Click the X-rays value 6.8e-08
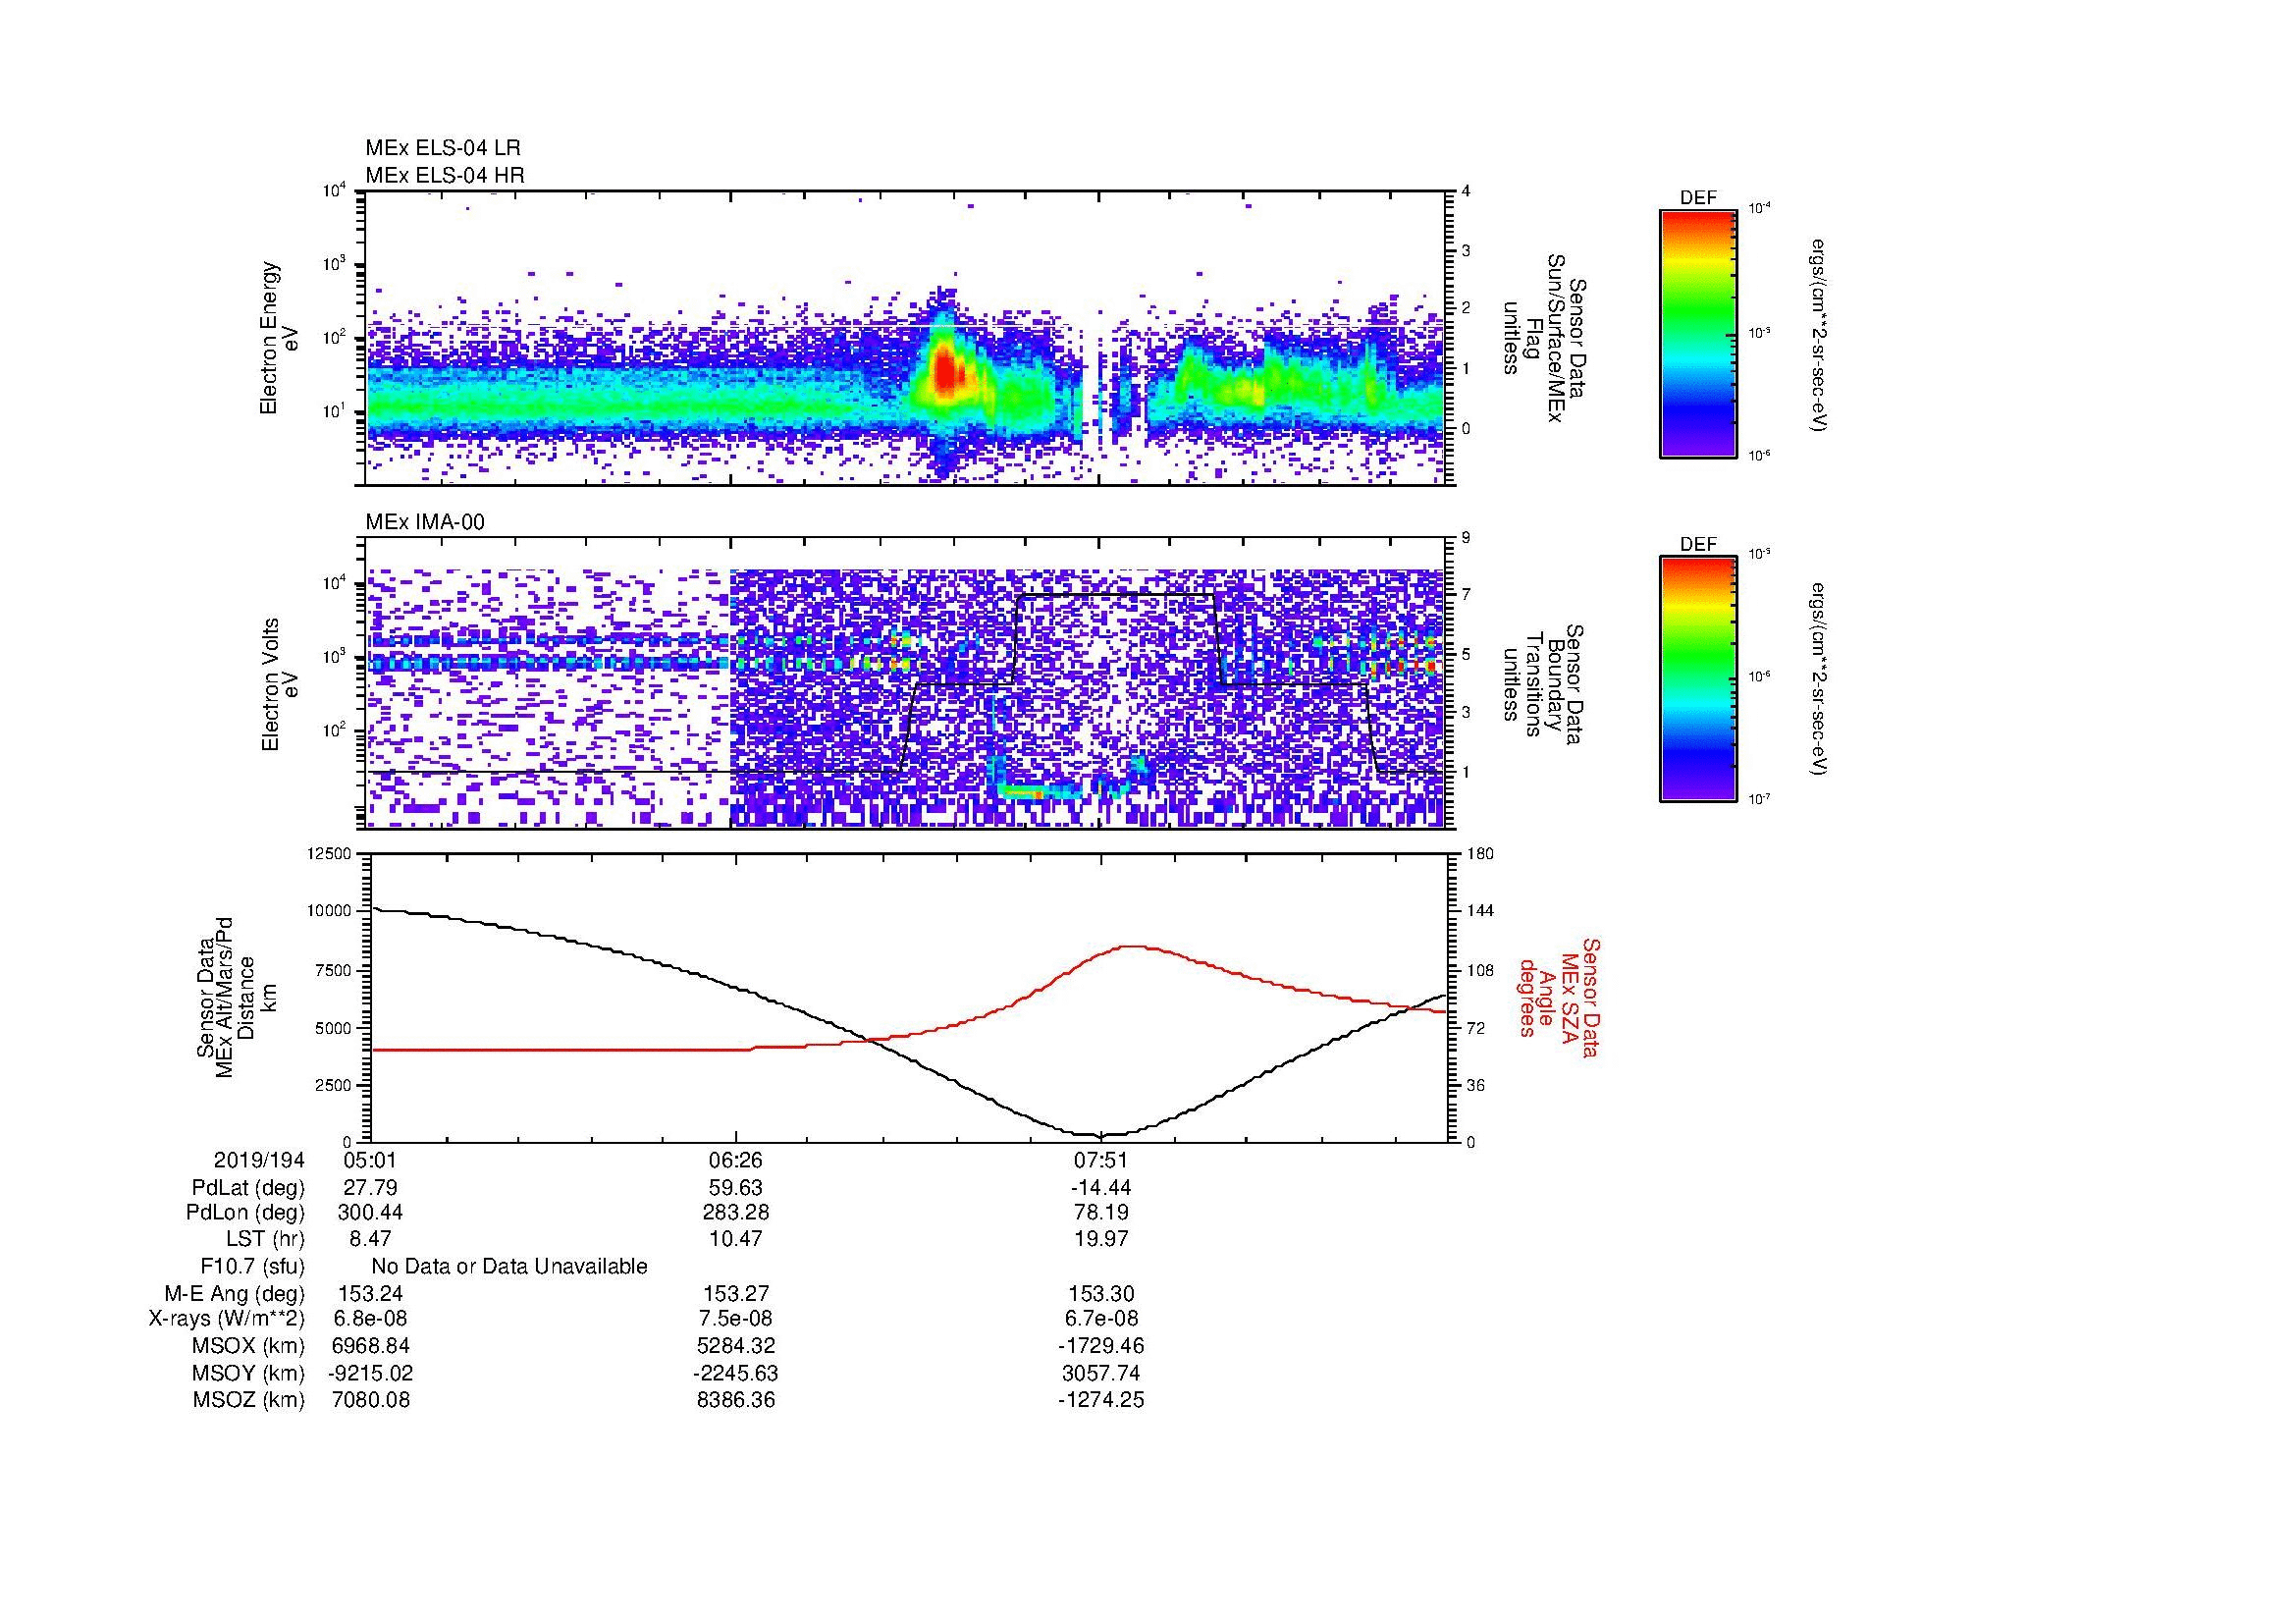Viewport: 2296px width, 1623px height. coord(370,1319)
